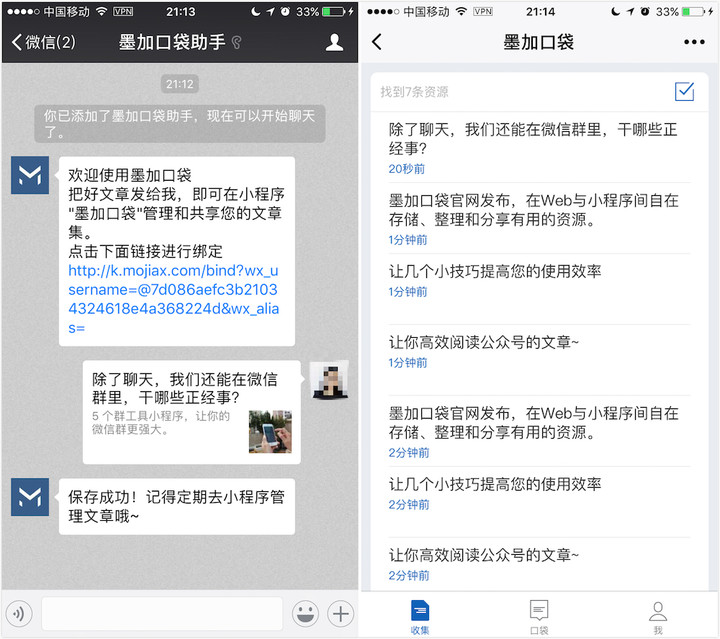Open 让你高效阅读 article saved 1分钟前

coord(539,359)
